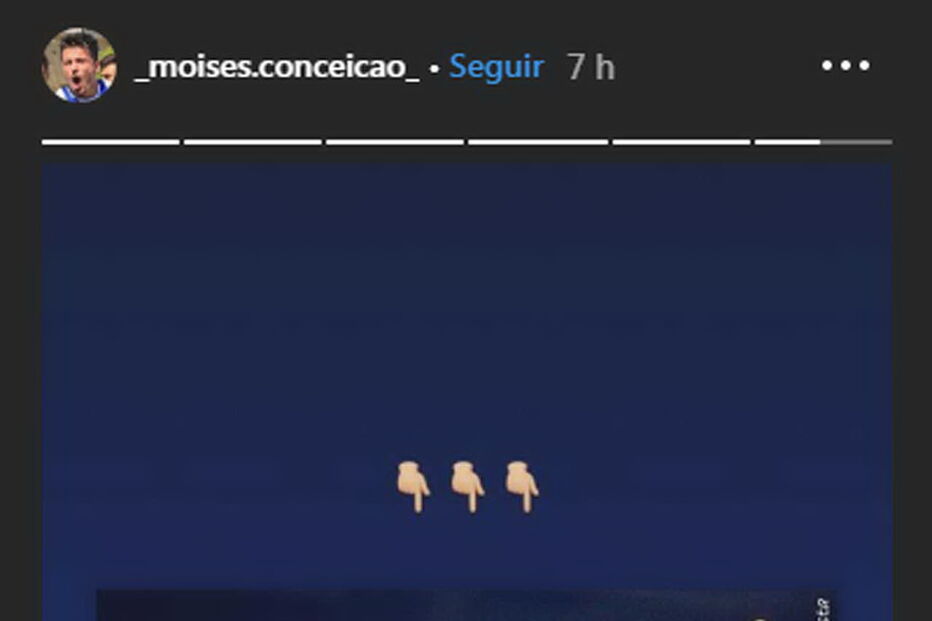
Task: Click the dot separator before Seguir
Action: (434, 69)
